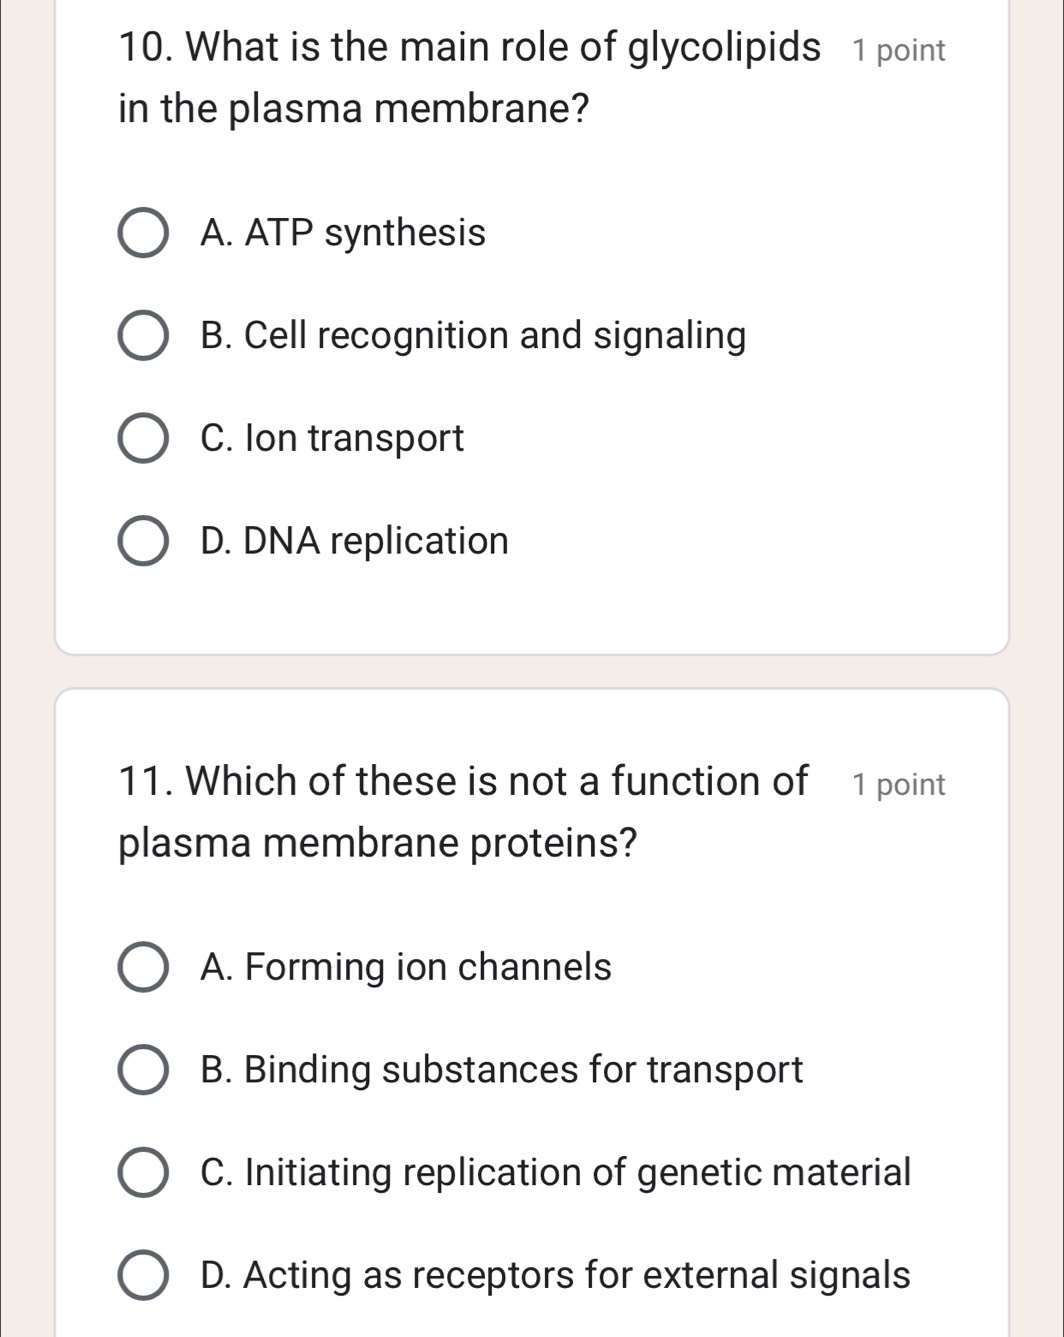Viewport: 1064px width, 1337px height.
Task: Click the radio circle beside Forming ion channels
Action: pyautogui.click(x=142, y=967)
